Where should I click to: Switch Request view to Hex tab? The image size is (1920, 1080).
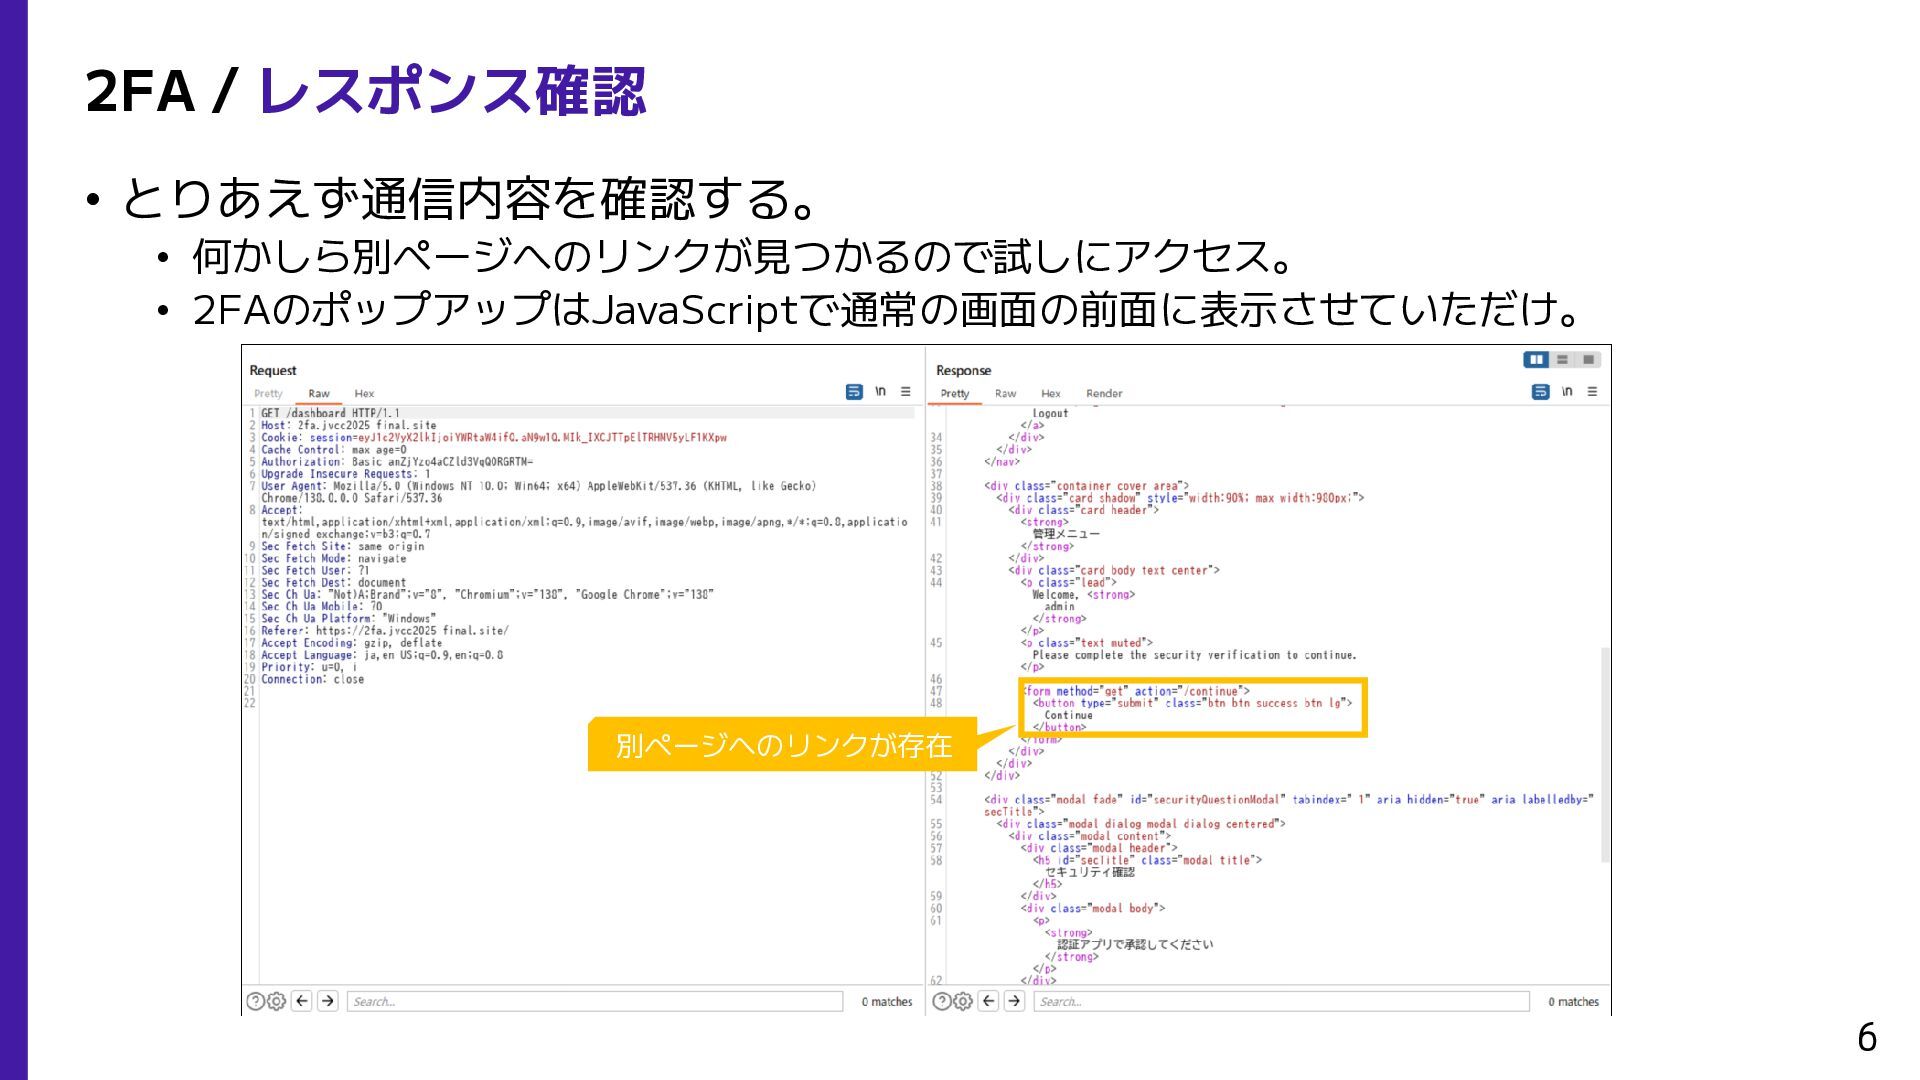tap(364, 394)
